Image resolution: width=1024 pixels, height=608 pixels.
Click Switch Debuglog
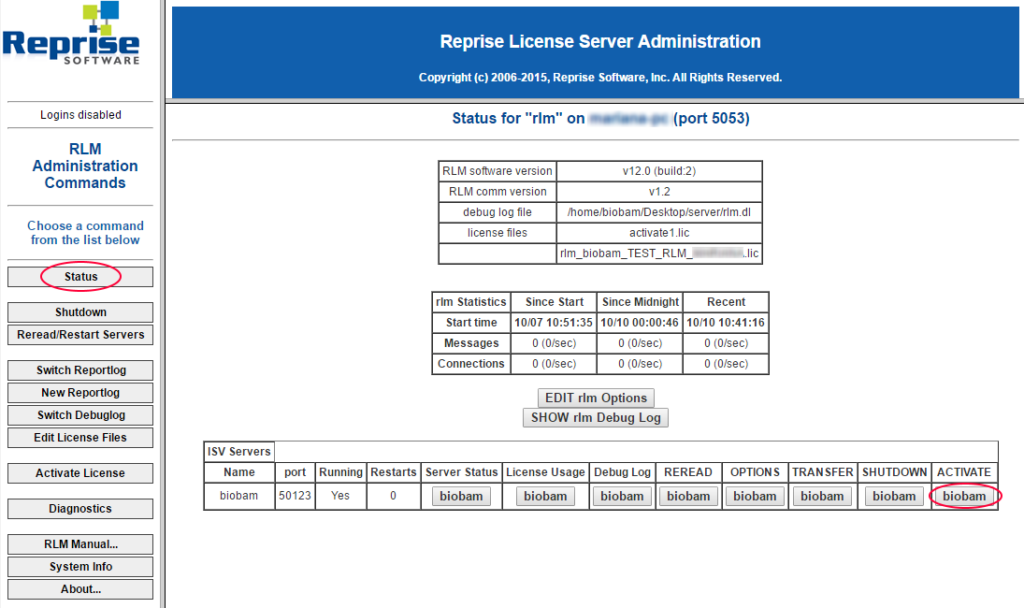pos(79,415)
